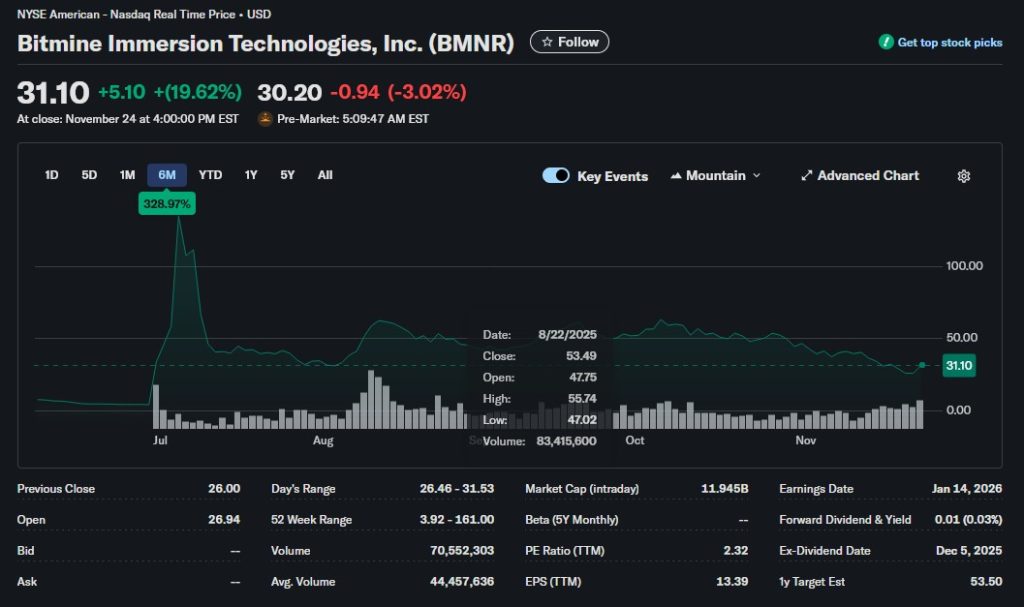Click the 328.97% gain badge
Viewport: 1024px width, 607px height.
(x=167, y=201)
